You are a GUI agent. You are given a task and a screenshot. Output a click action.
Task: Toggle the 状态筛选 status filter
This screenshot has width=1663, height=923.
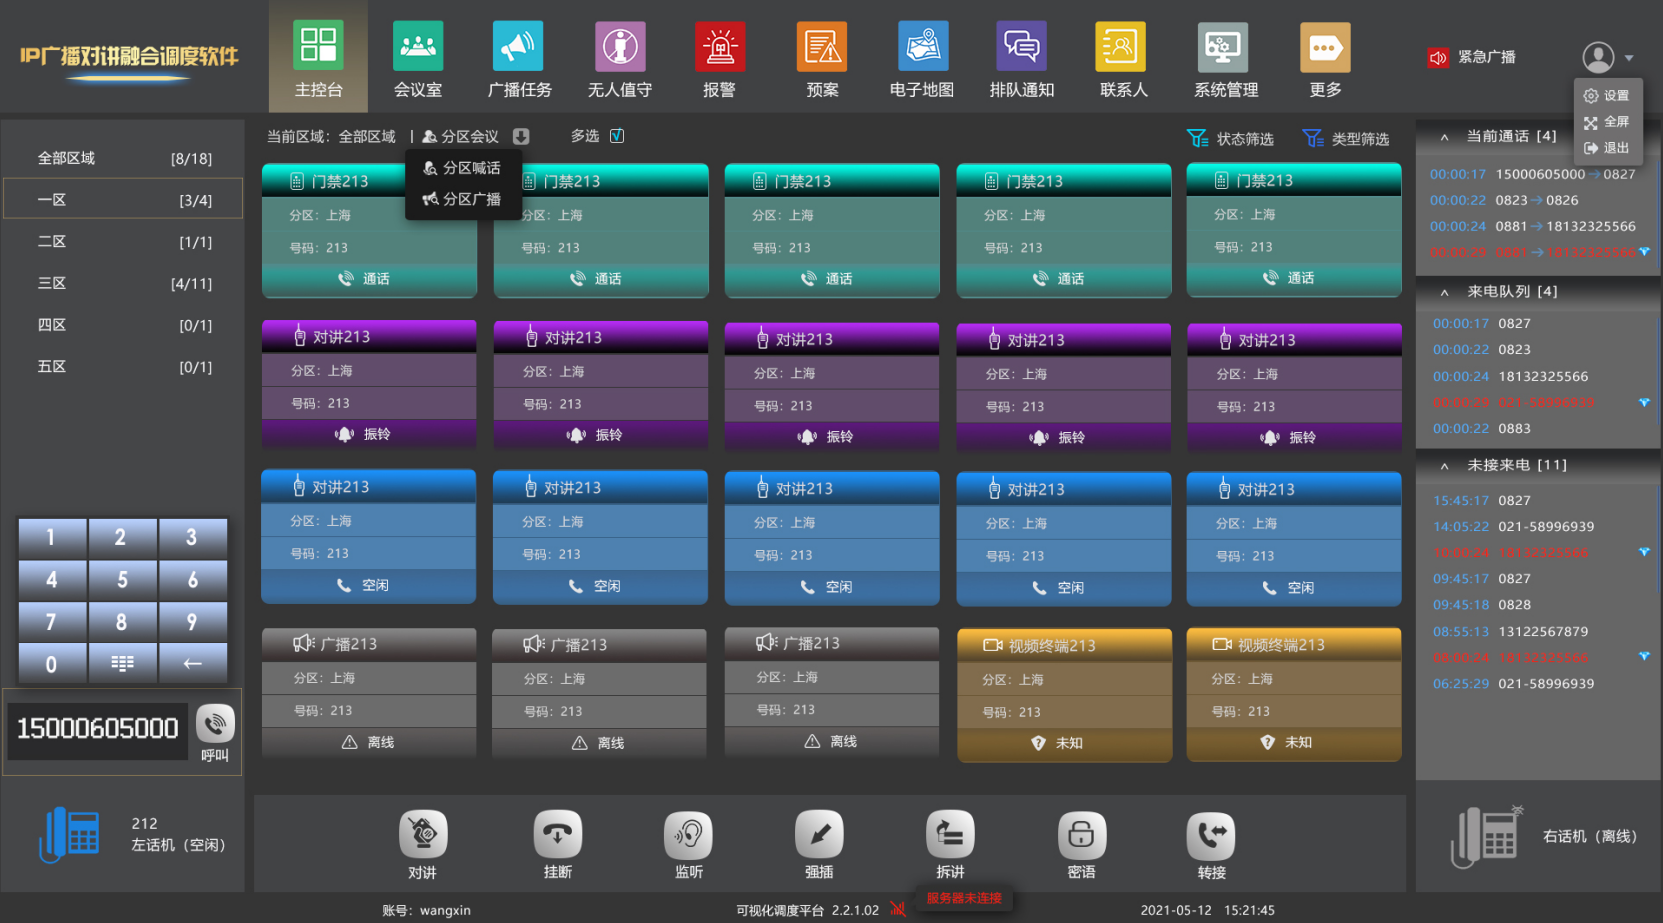coord(1231,138)
